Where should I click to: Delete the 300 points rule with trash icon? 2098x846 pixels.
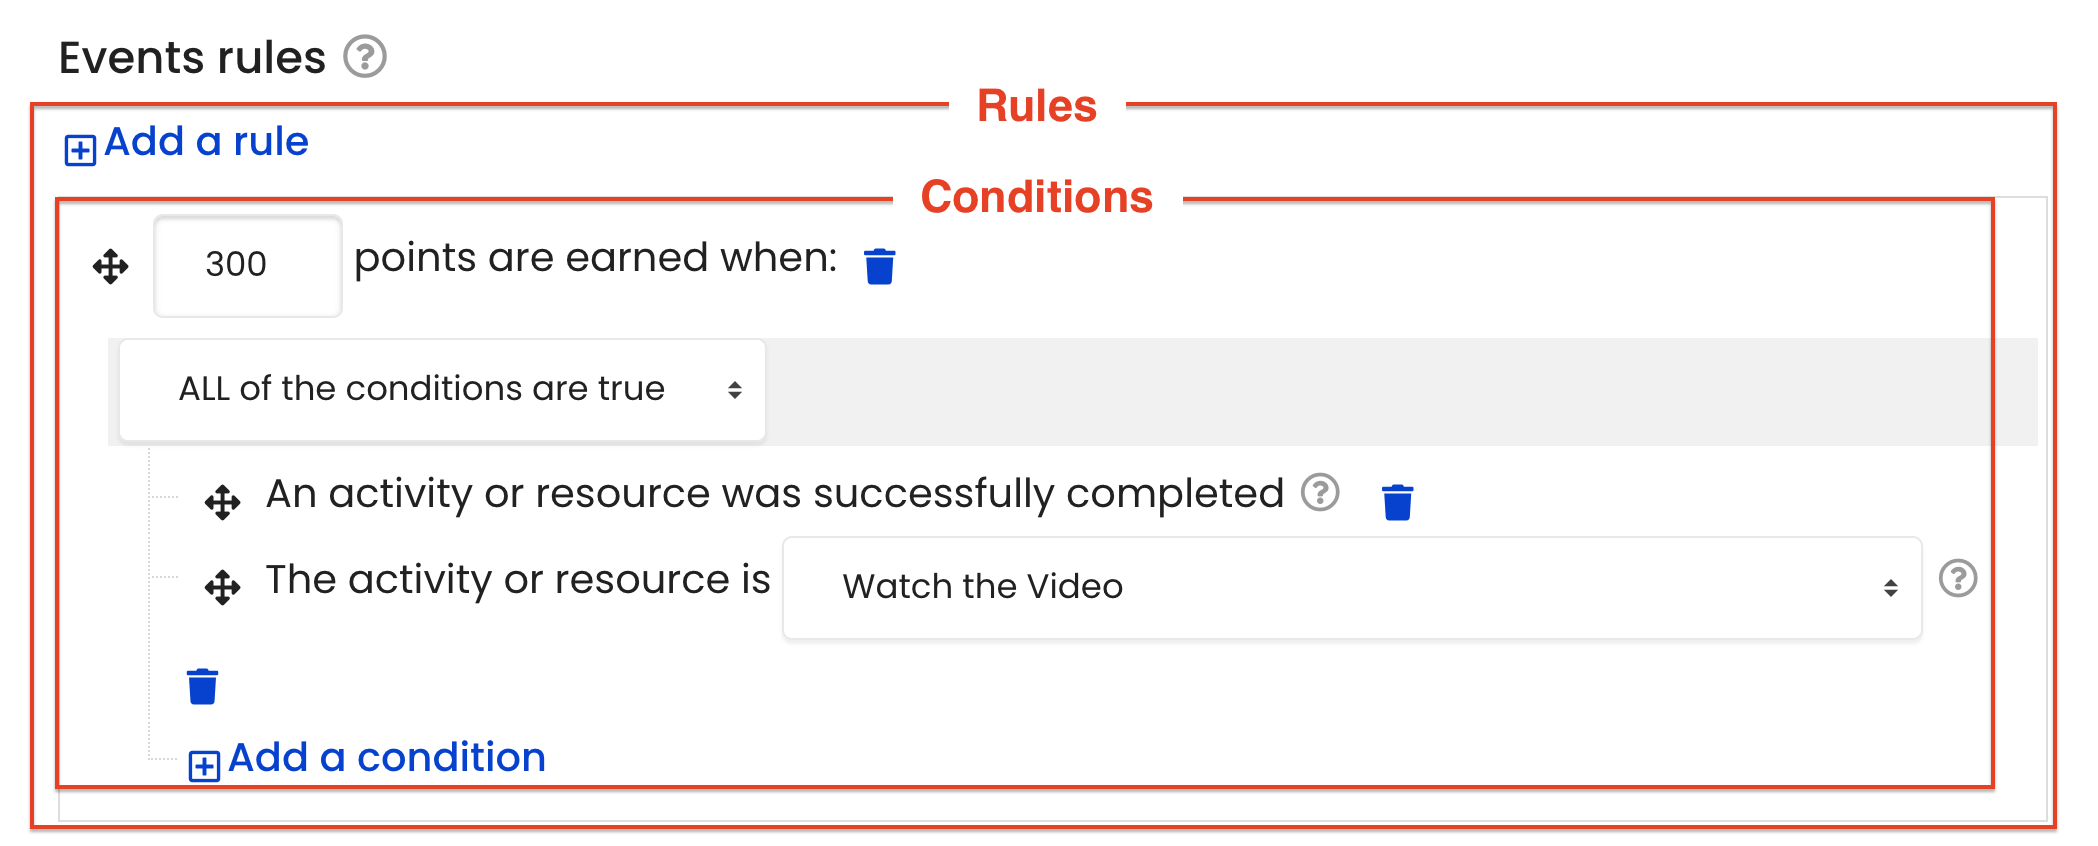click(880, 266)
